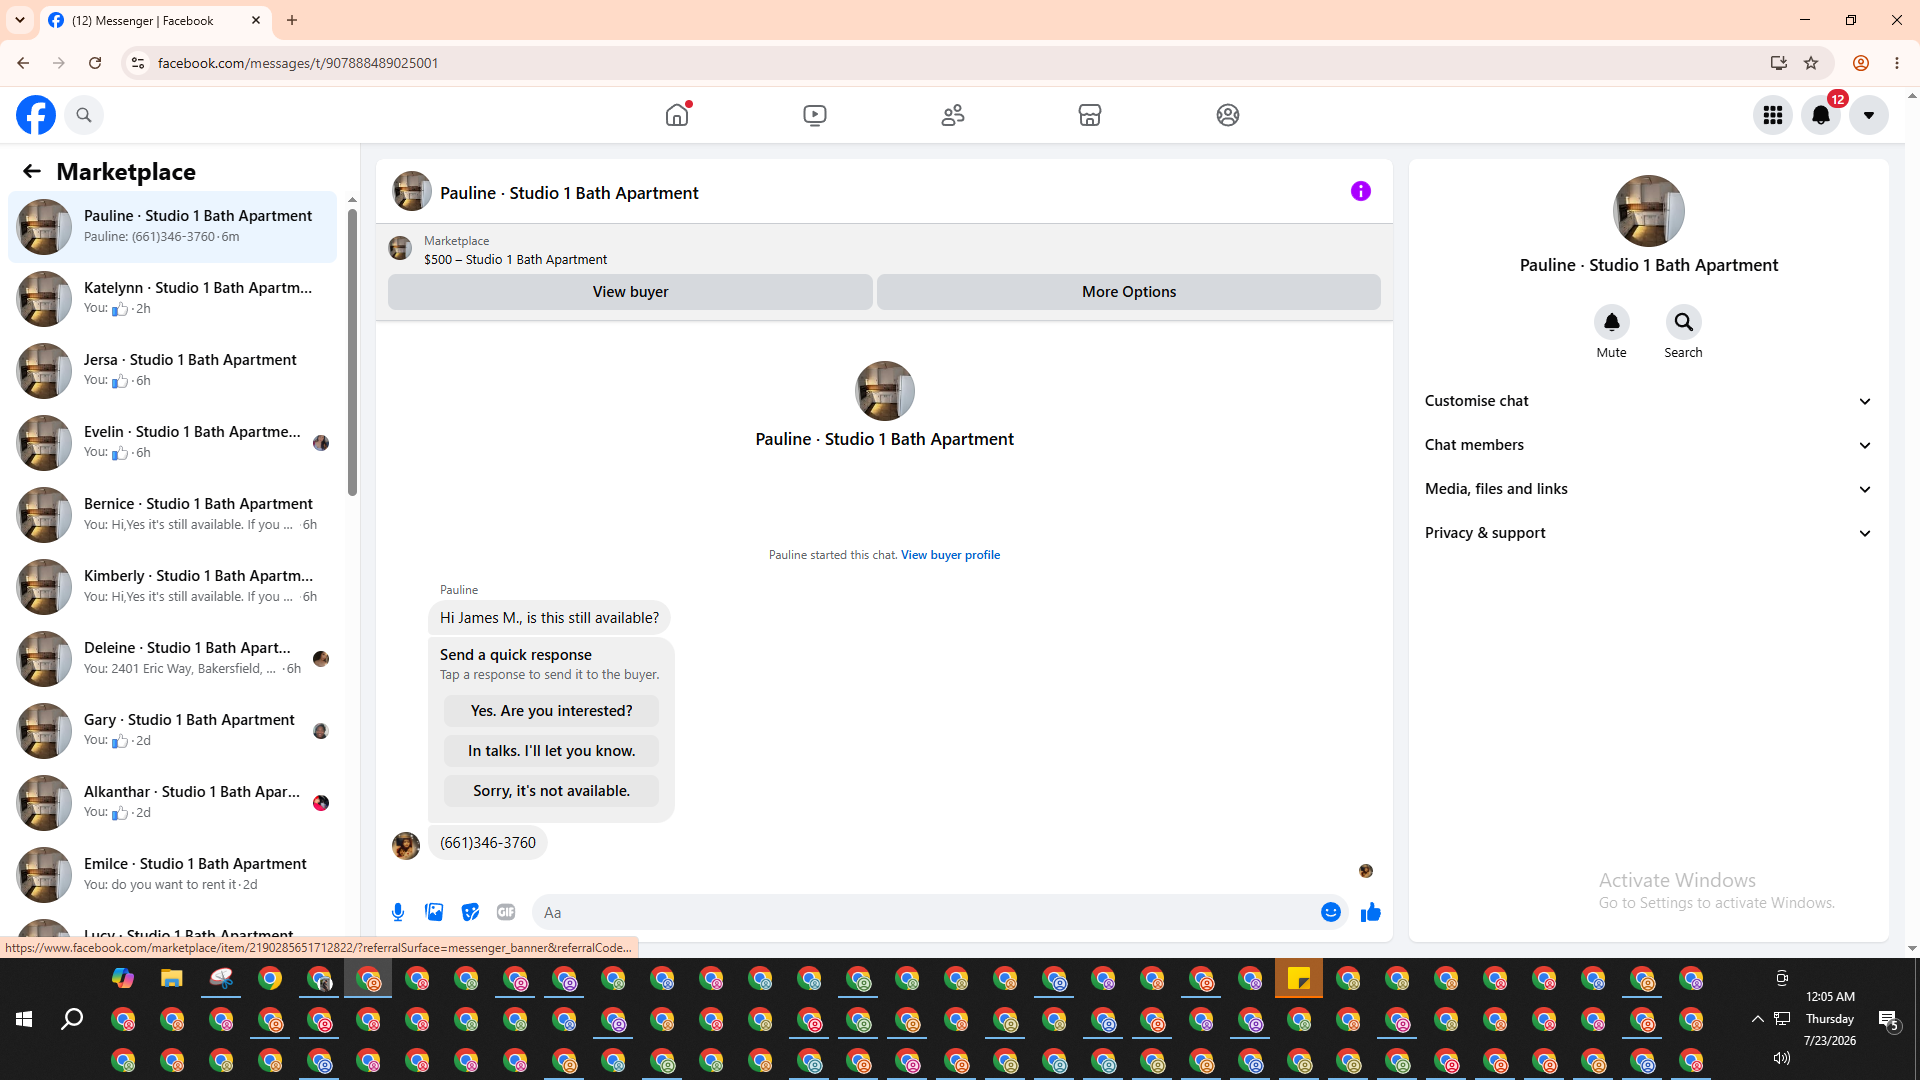Open the Jersa conversation
The image size is (1920, 1080).
tap(172, 371)
